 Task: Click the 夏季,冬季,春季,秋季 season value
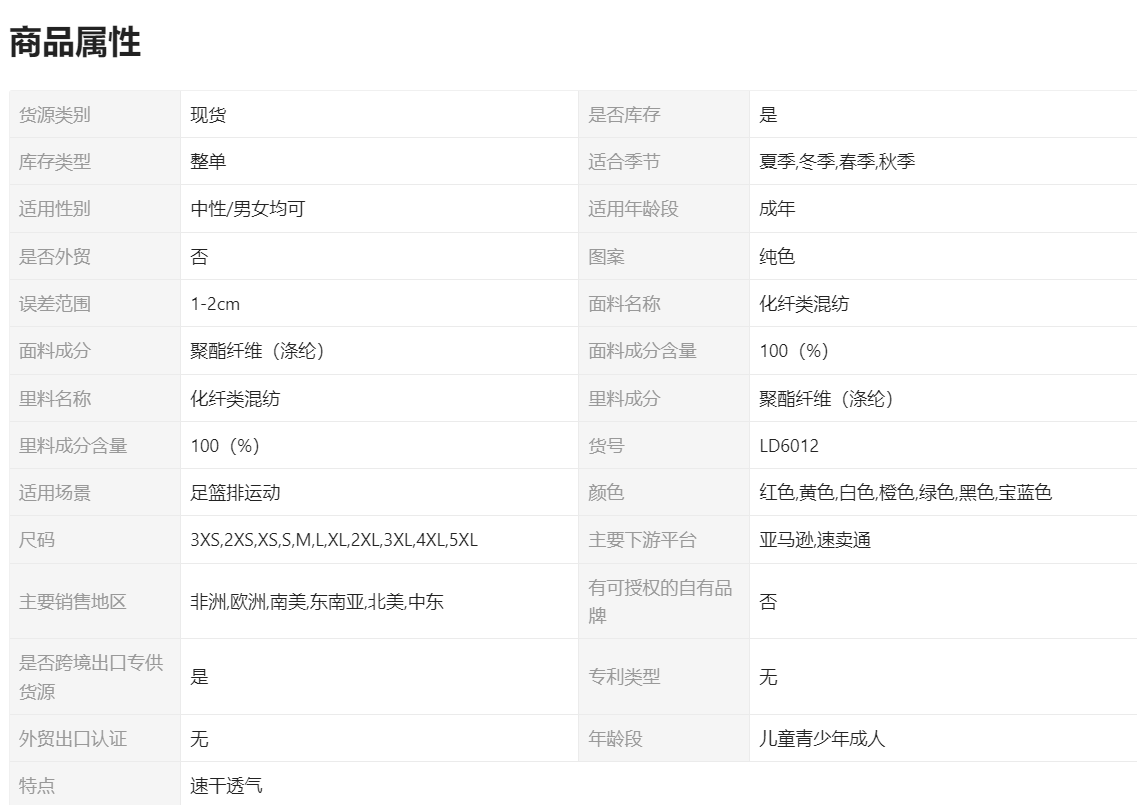[837, 162]
